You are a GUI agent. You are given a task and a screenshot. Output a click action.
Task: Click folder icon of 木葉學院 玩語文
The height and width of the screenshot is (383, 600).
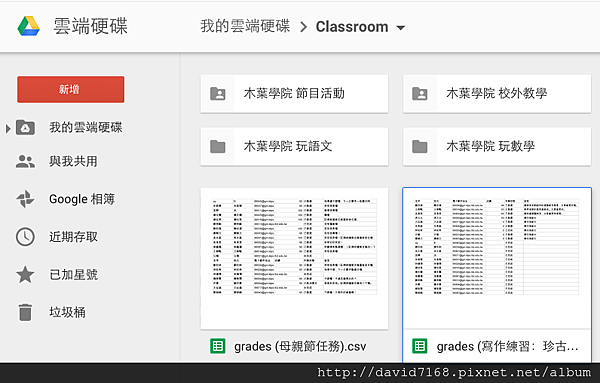pos(218,146)
